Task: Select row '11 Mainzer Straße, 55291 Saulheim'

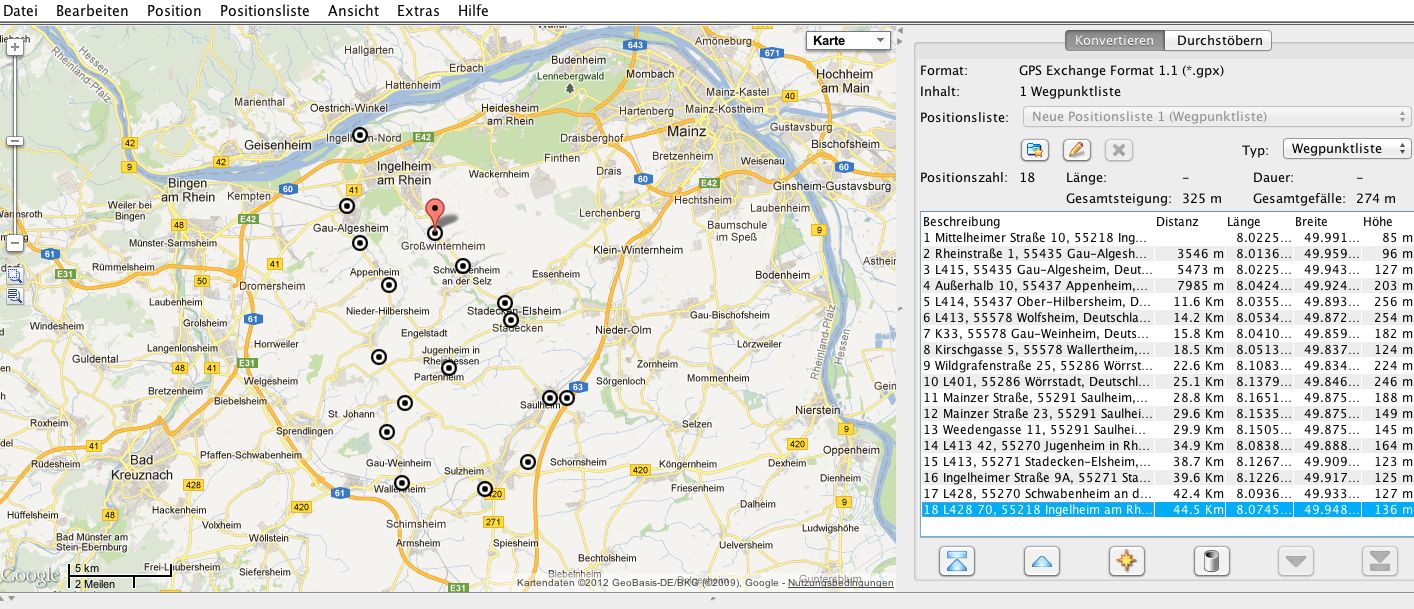Action: coord(1167,398)
